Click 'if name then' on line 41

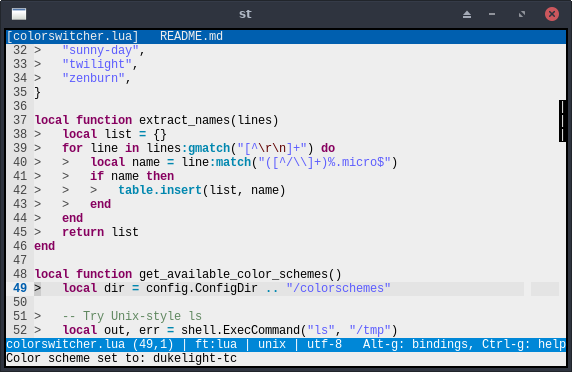[x=132, y=176]
